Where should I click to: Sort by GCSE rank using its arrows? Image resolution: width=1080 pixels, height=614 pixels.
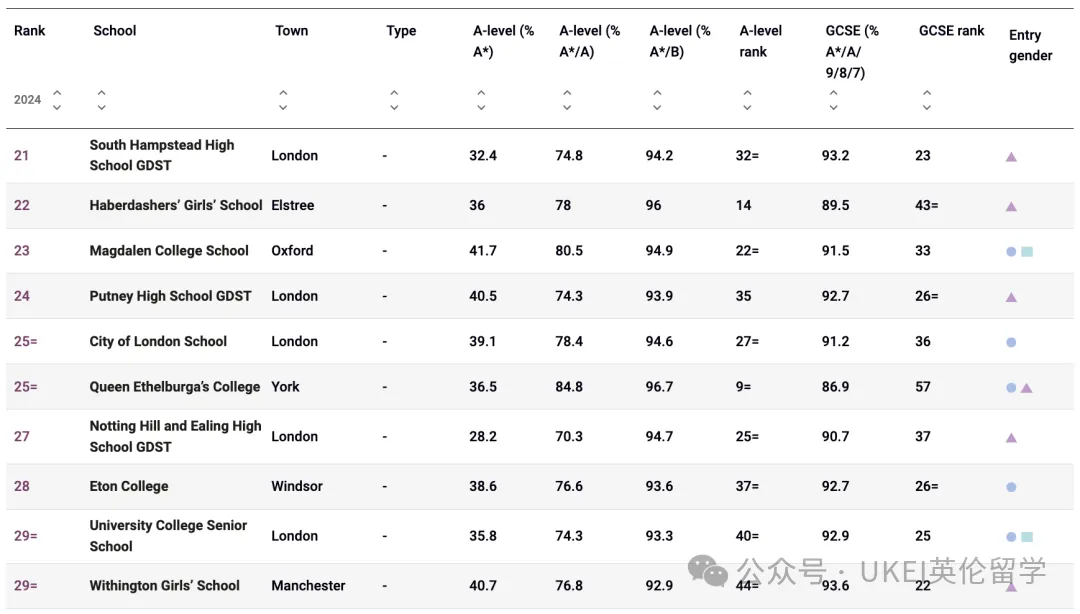(927, 100)
